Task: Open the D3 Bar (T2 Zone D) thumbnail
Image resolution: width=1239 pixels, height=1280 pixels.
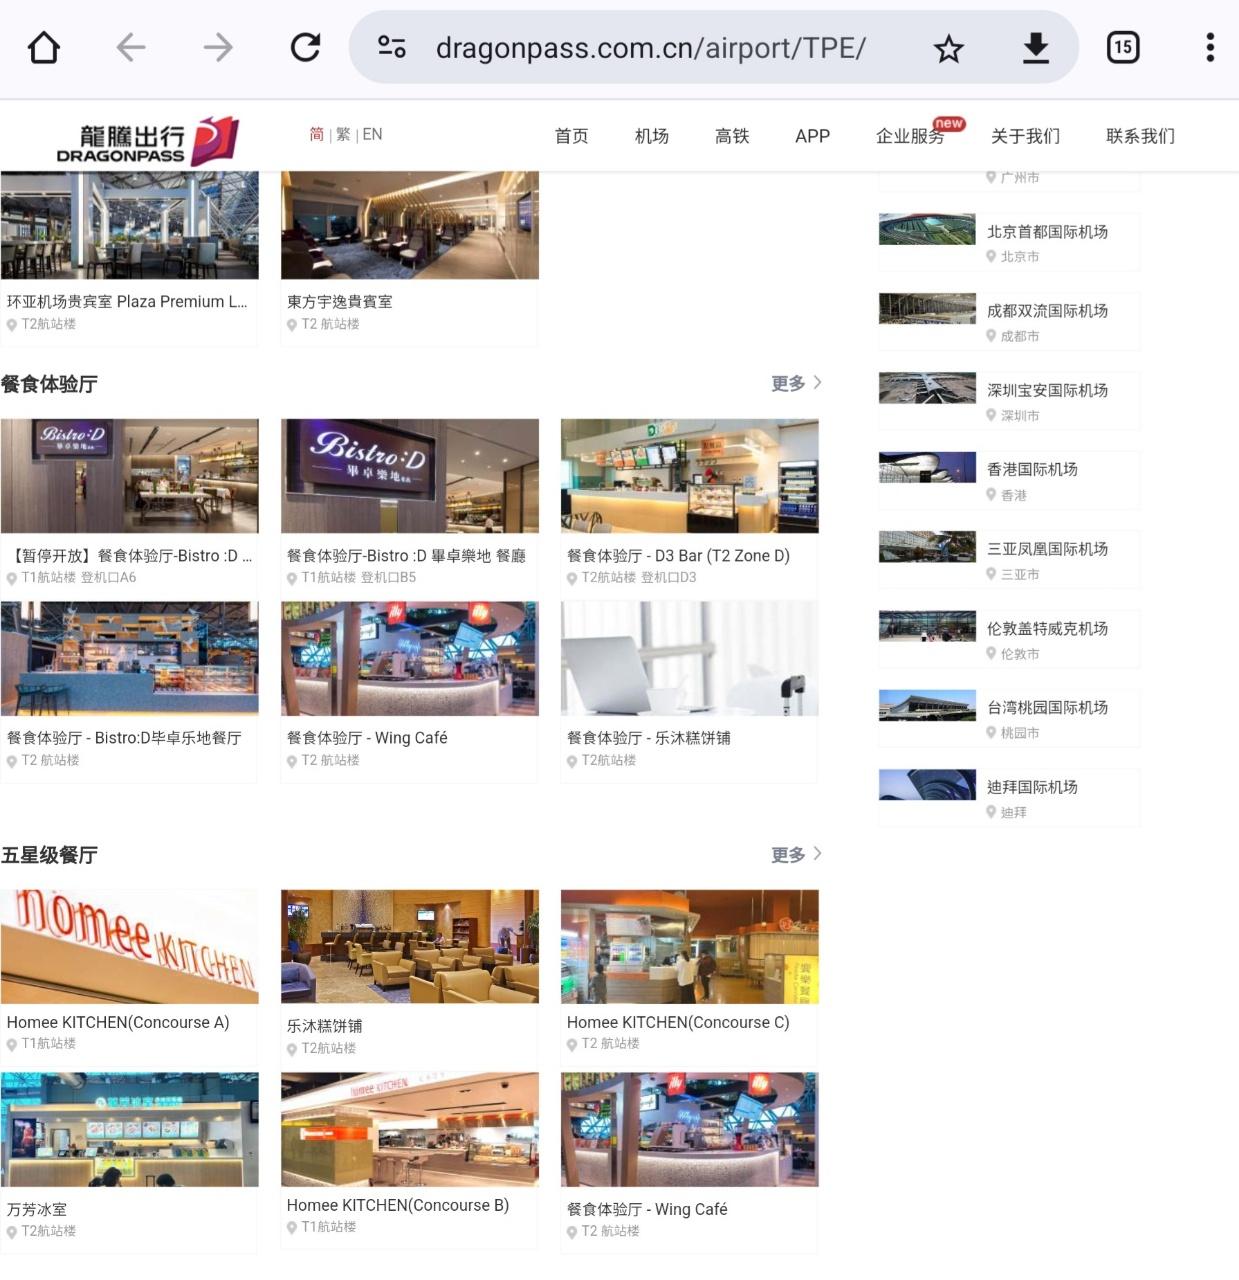Action: click(x=689, y=476)
